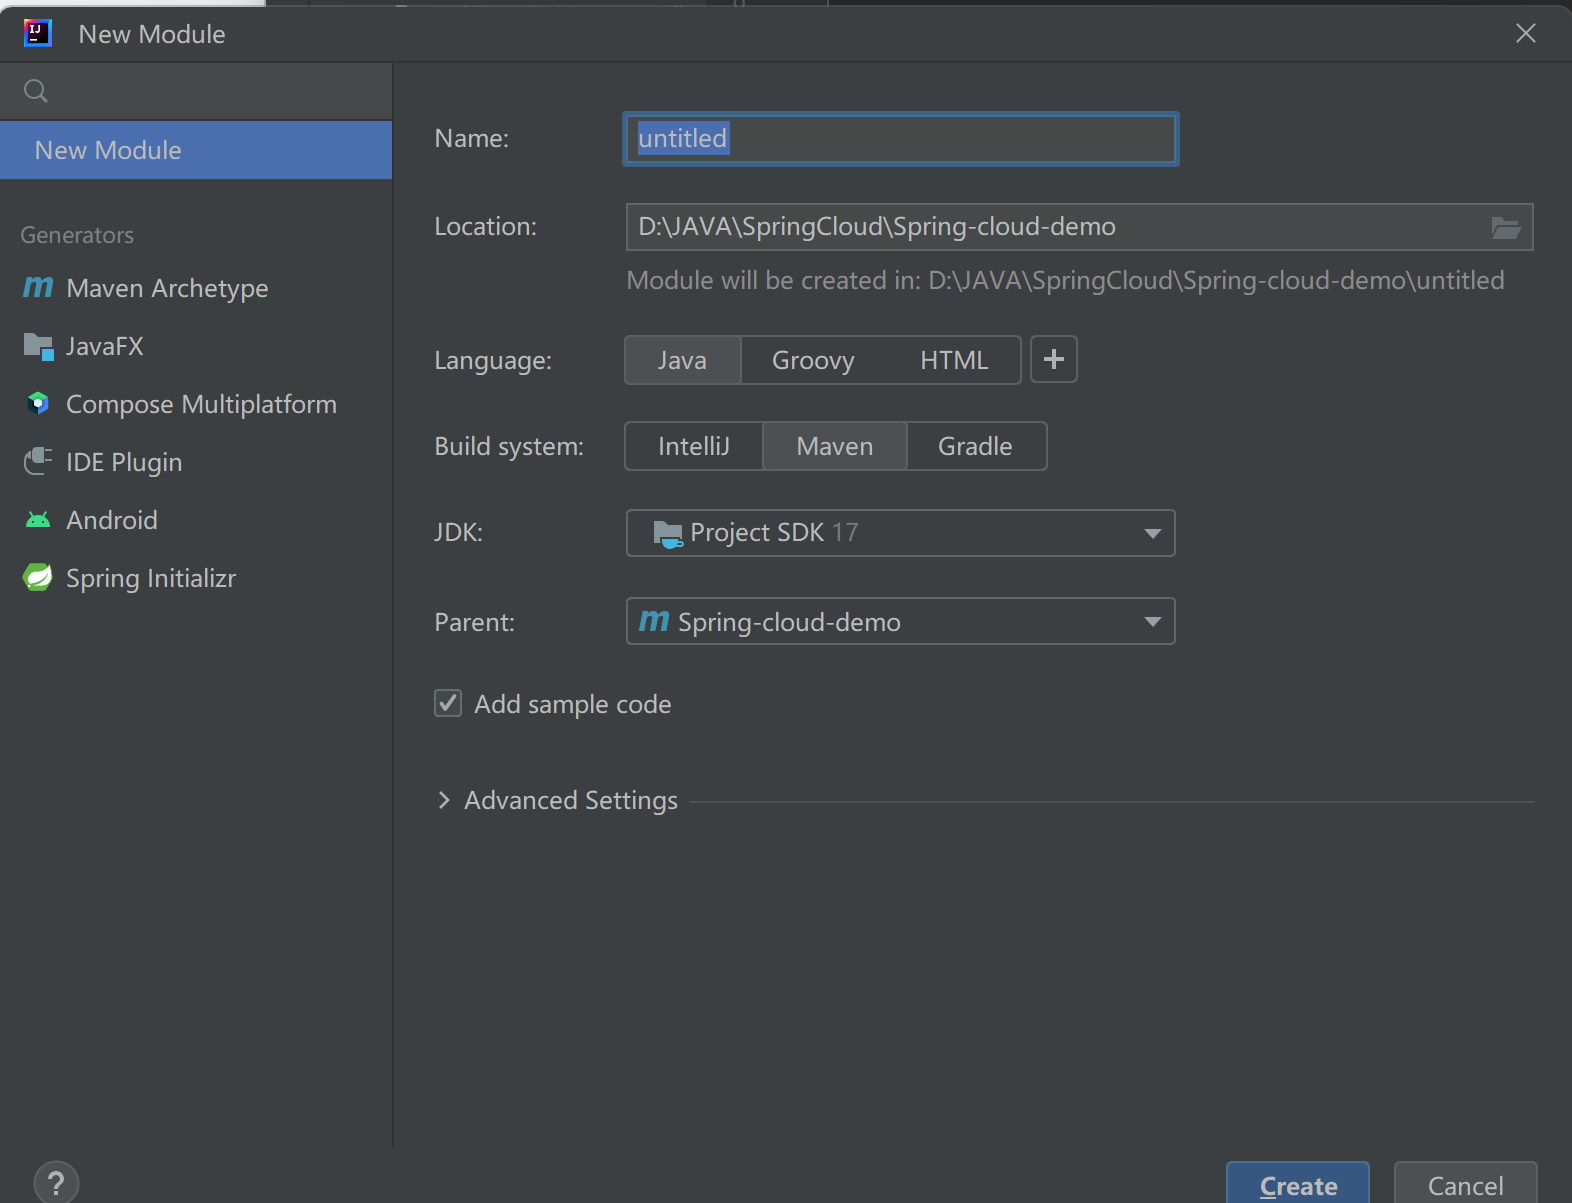The height and width of the screenshot is (1203, 1572).
Task: Click 'Module will be created in' hint text
Action: tap(1065, 280)
